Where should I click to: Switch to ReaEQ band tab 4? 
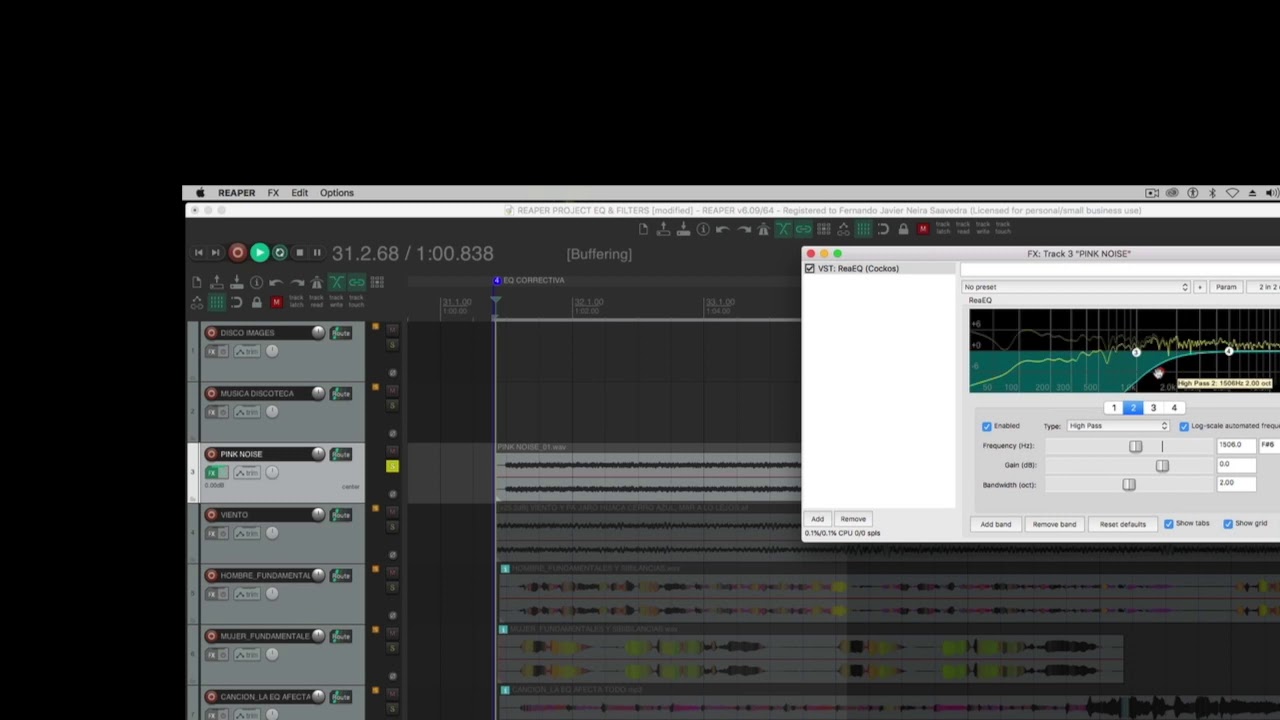[1174, 408]
